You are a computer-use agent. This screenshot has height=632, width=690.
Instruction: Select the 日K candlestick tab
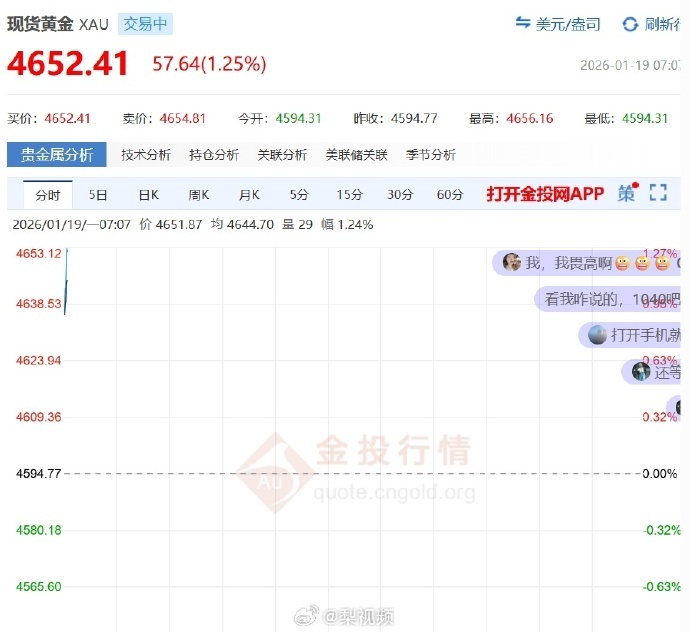(x=148, y=194)
